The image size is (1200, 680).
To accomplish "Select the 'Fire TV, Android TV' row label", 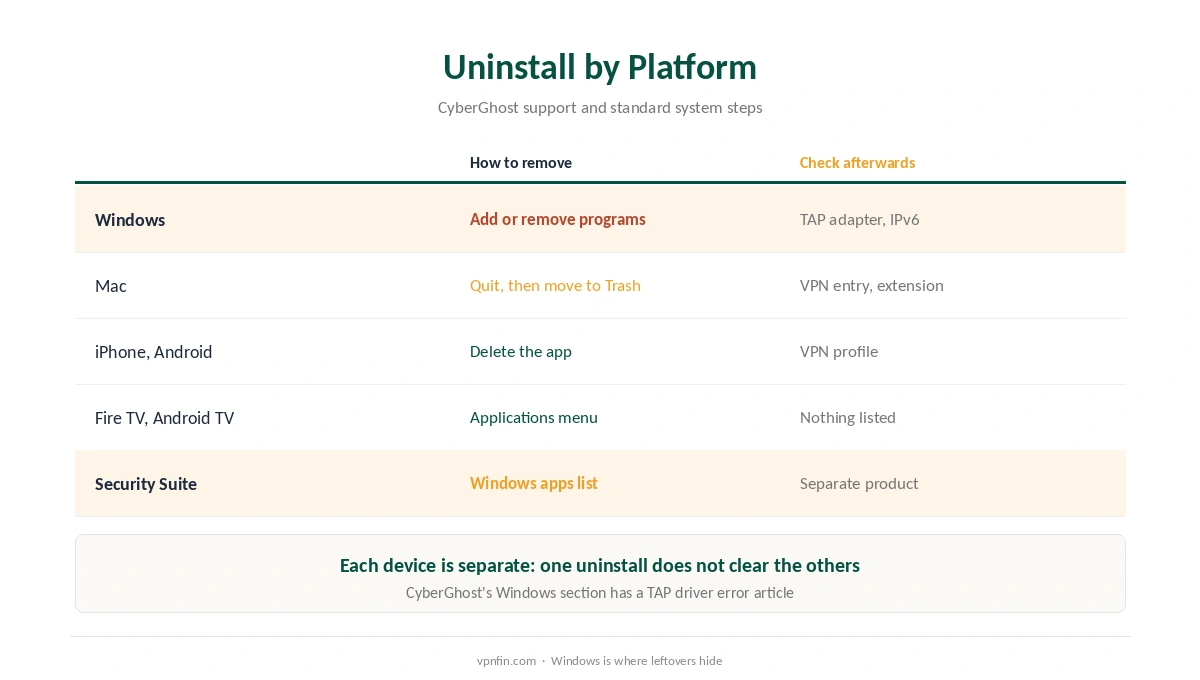I will point(165,418).
